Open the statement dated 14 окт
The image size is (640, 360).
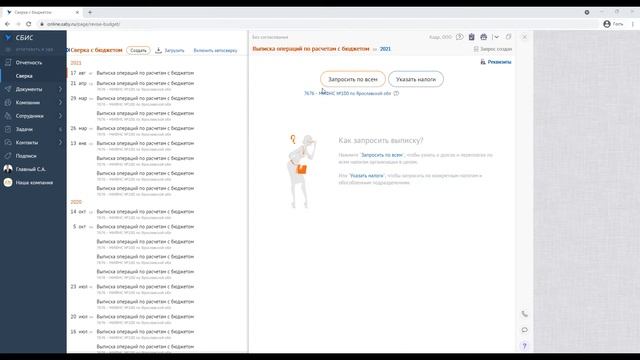coord(157,214)
